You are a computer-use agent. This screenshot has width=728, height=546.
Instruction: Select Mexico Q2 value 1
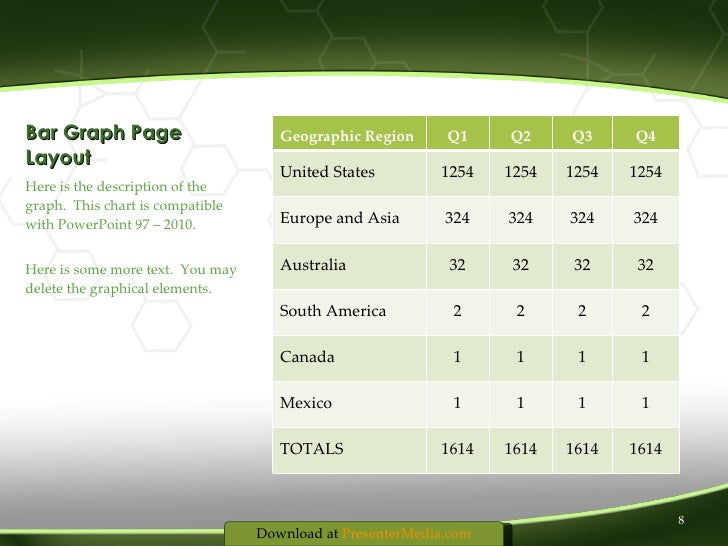coord(520,404)
